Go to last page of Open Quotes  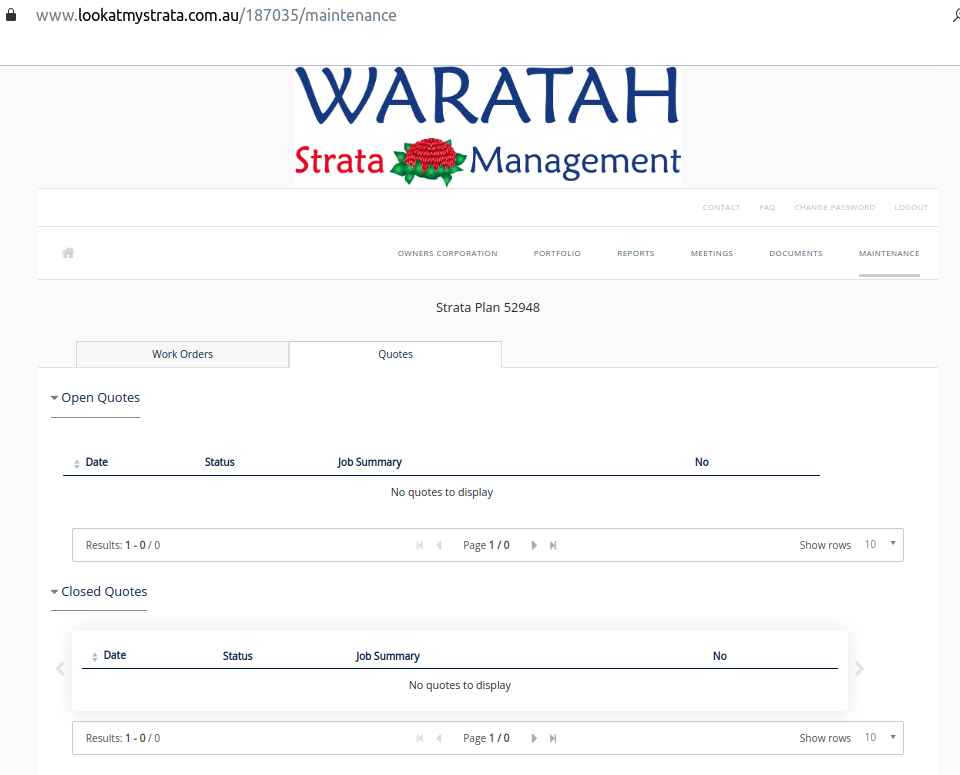553,545
